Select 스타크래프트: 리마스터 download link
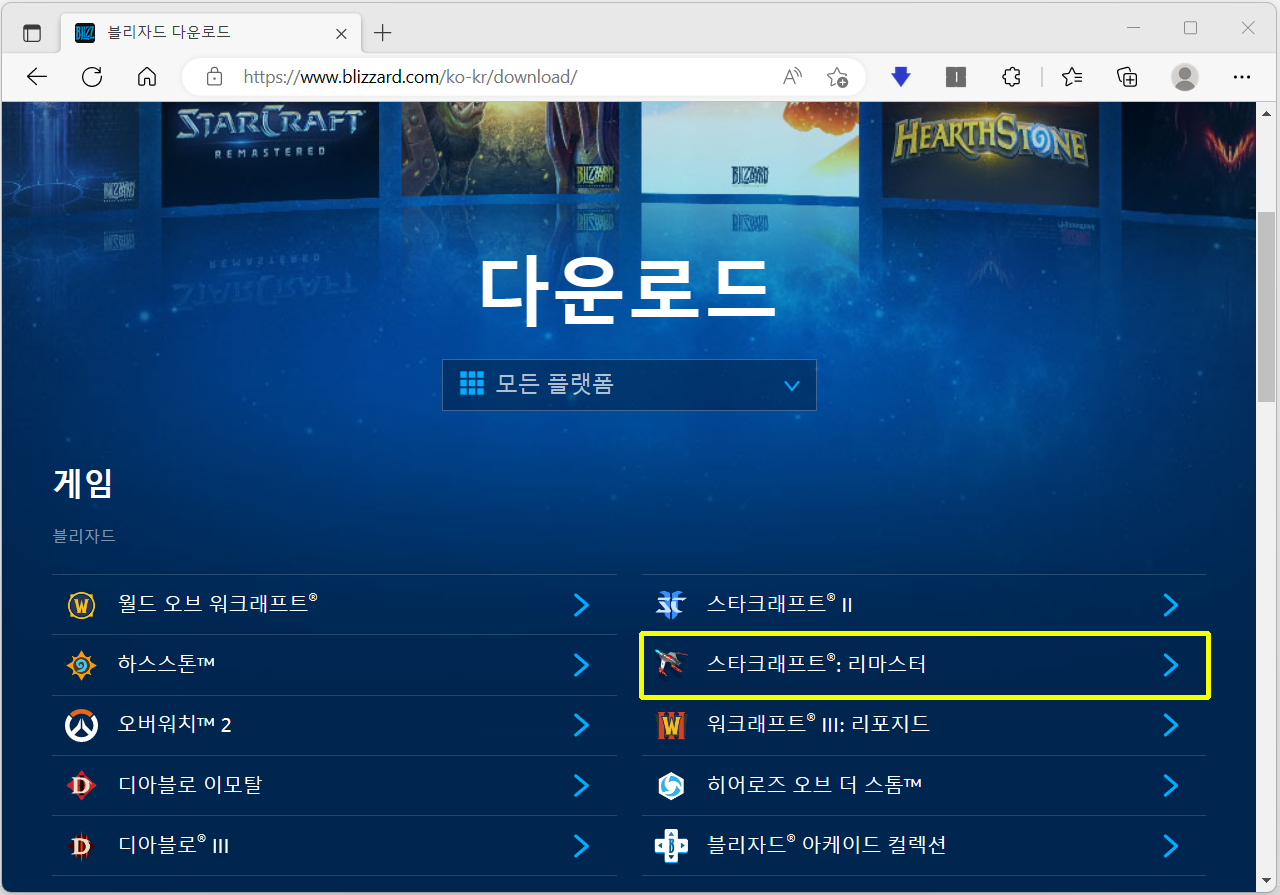The image size is (1280, 895). click(924, 664)
